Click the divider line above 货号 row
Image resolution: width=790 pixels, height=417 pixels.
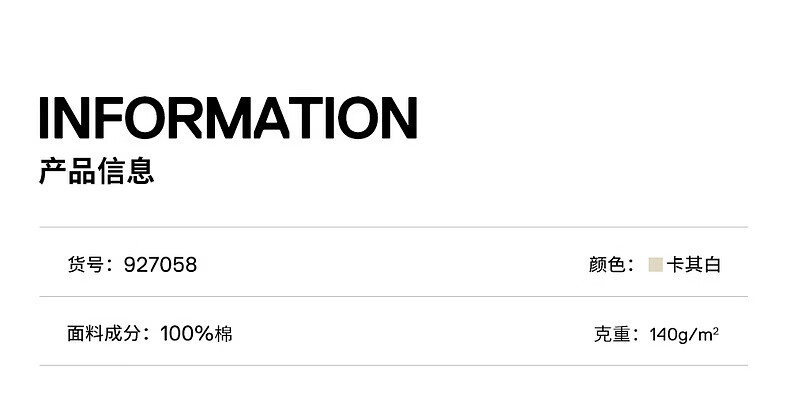point(394,228)
